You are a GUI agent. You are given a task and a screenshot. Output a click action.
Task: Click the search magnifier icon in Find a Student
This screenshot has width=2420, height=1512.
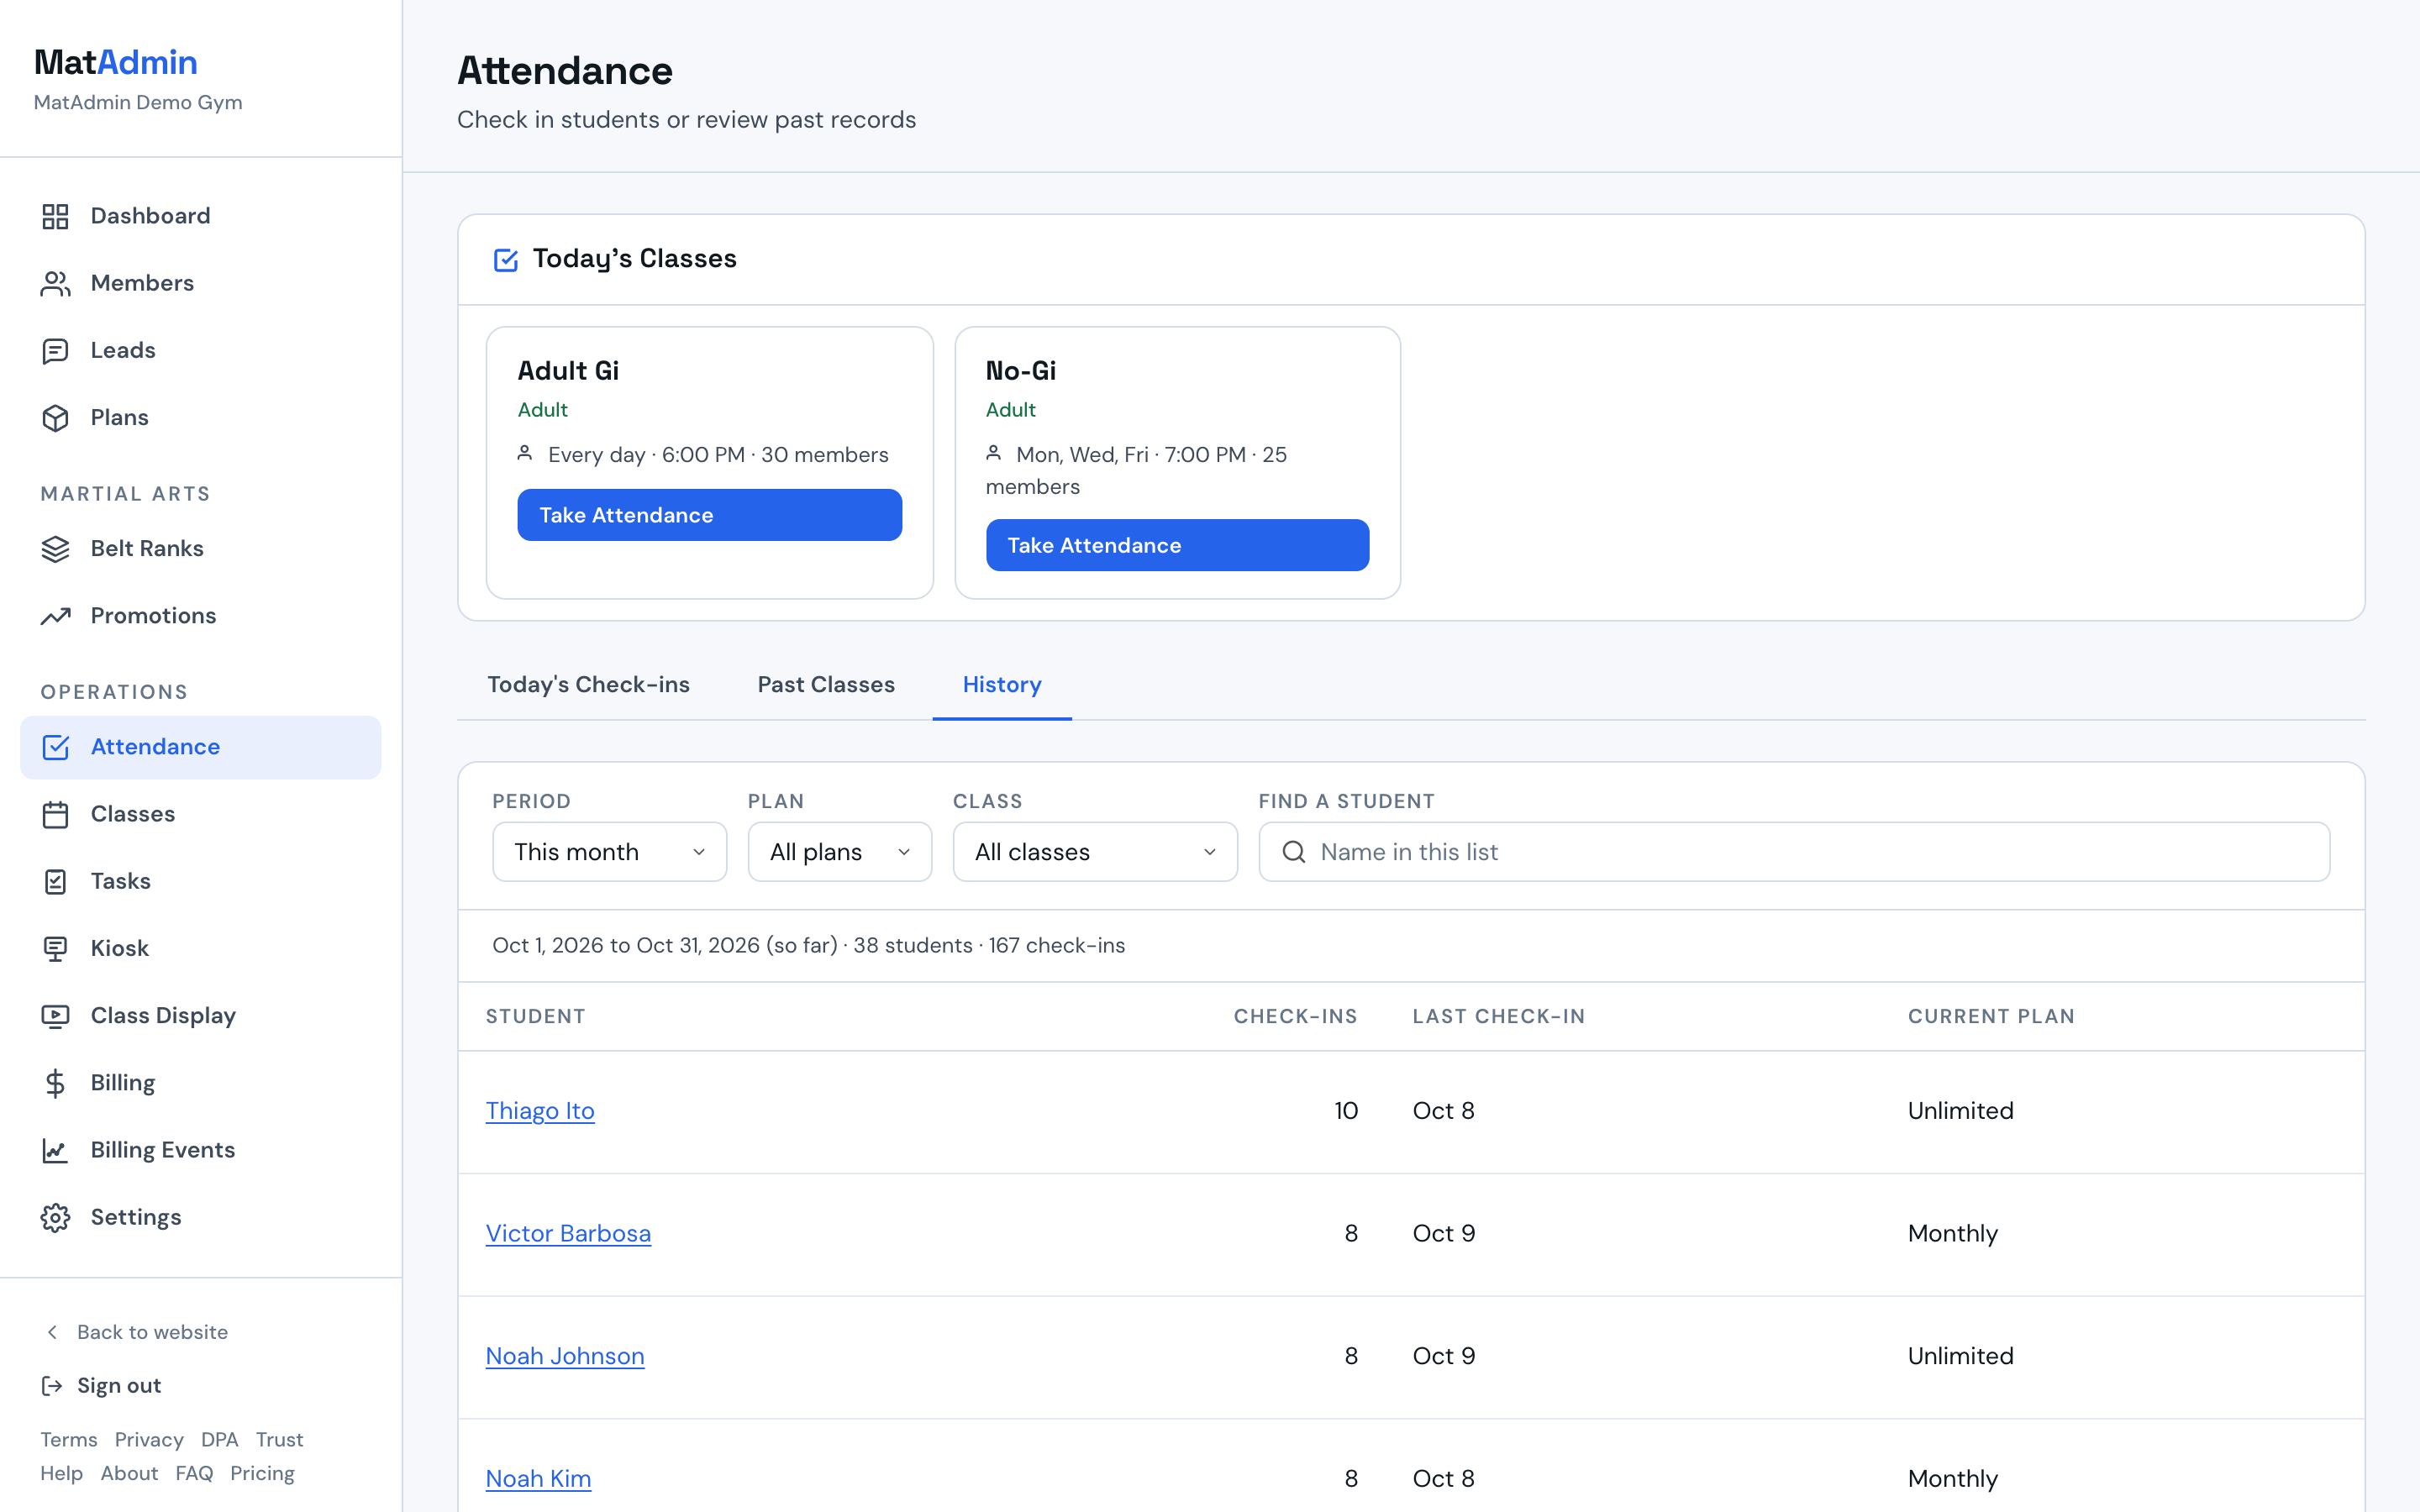click(x=1294, y=852)
